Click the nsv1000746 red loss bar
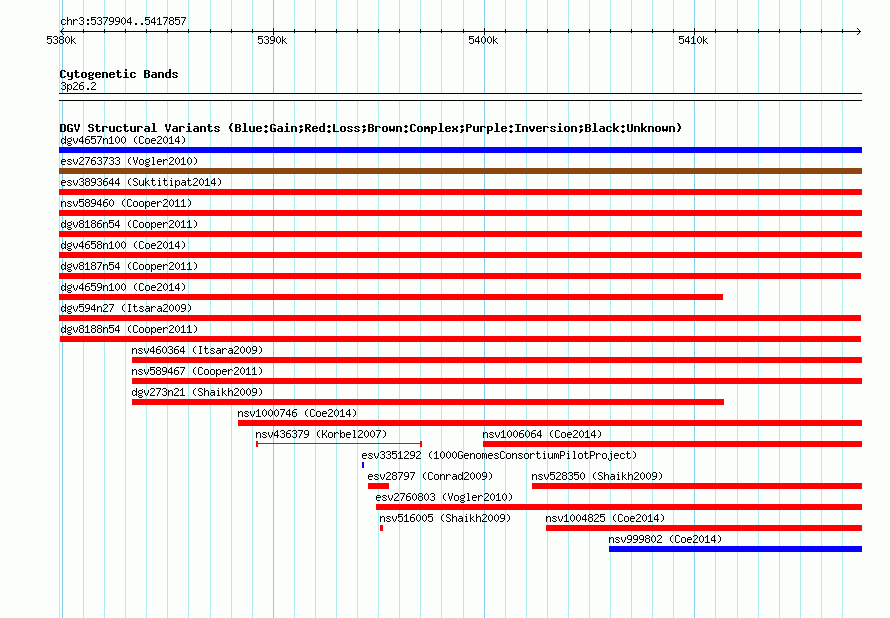 tap(550, 423)
